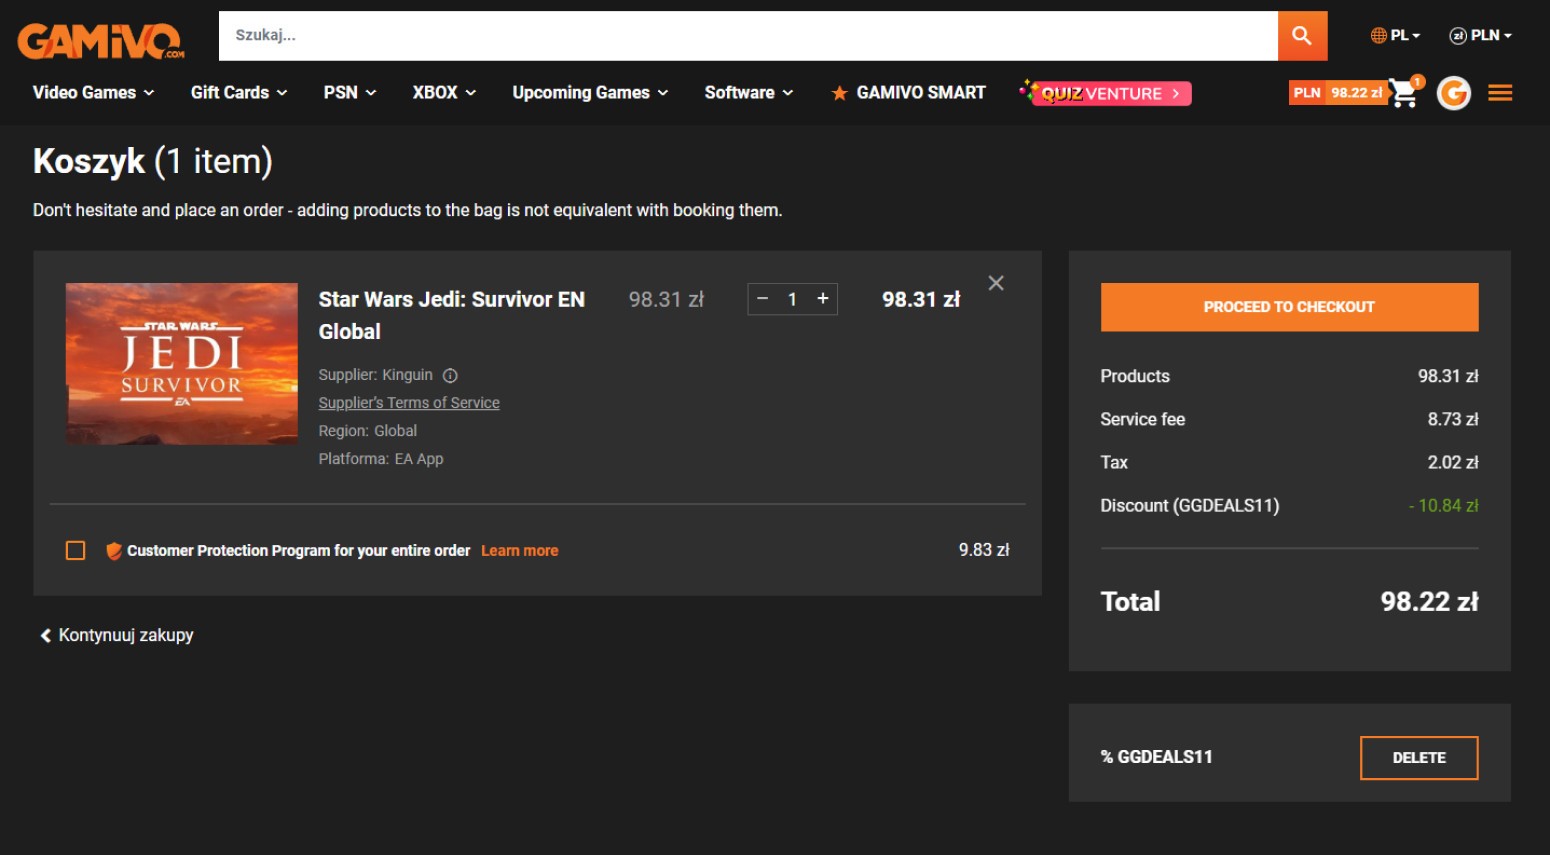This screenshot has width=1550, height=855.
Task: Click the Total 98.22 zł amount
Action: tap(1429, 602)
